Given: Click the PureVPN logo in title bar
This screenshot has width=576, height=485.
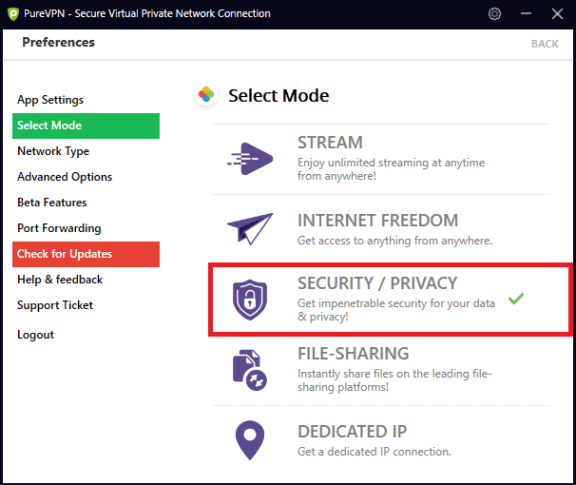Looking at the screenshot, I should pyautogui.click(x=13, y=14).
